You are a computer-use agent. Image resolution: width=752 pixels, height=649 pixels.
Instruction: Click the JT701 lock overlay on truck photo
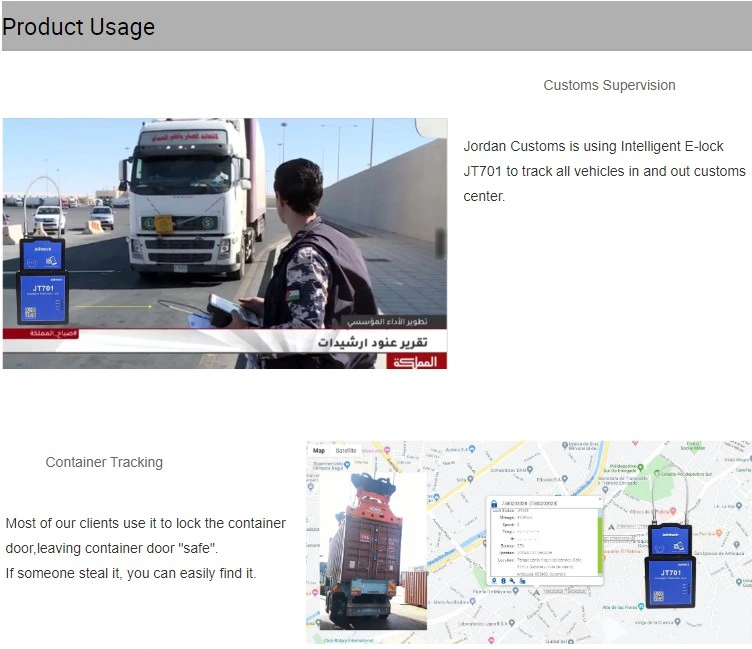[43, 250]
